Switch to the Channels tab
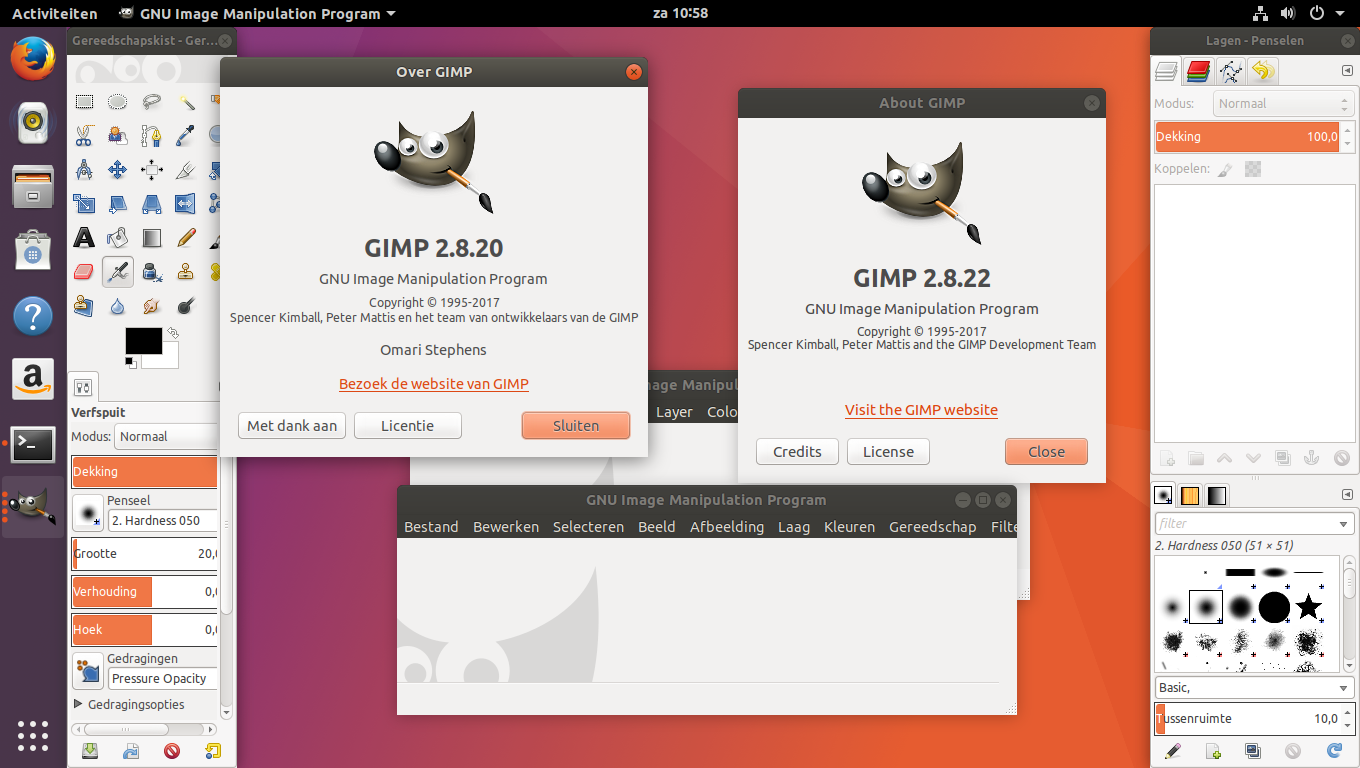Viewport: 1360px width, 768px height. pyautogui.click(x=1198, y=71)
